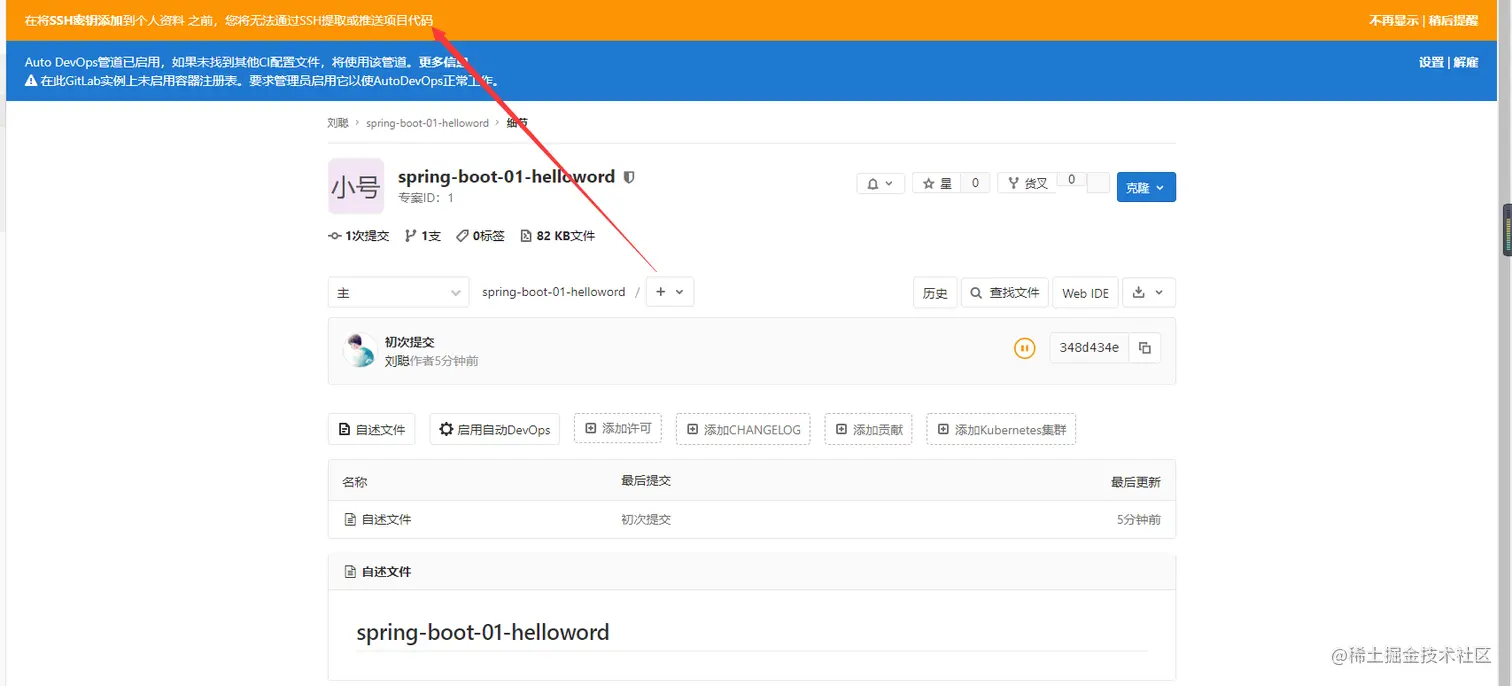Open the download source code dropdown
The height and width of the screenshot is (686, 1512).
click(x=1149, y=293)
